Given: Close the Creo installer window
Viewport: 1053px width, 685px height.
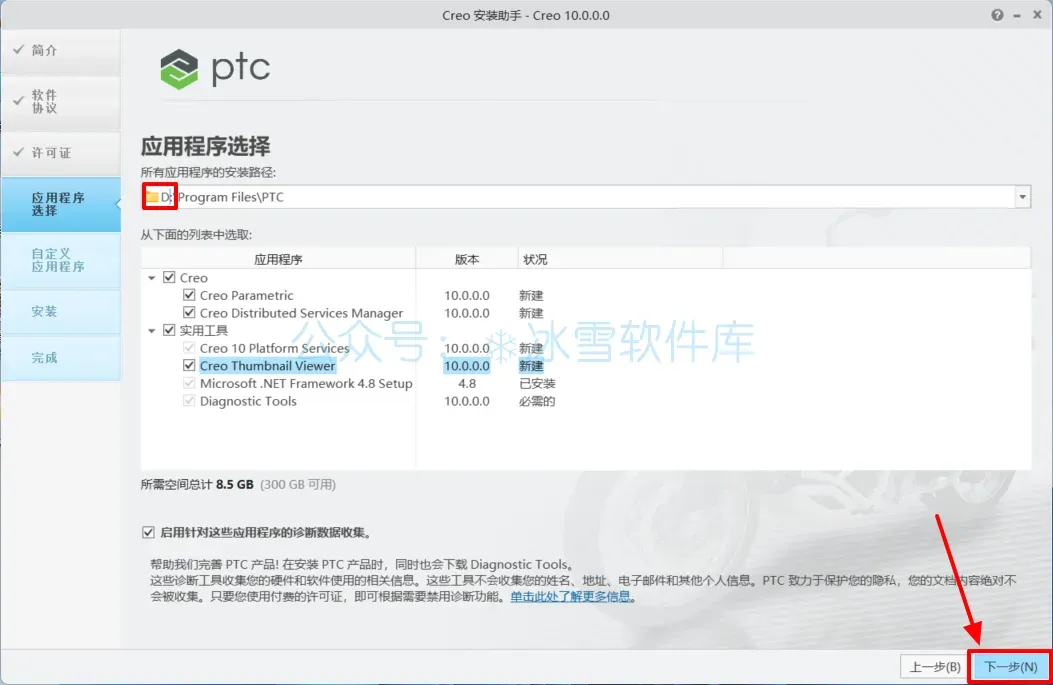Looking at the screenshot, I should tap(1037, 15).
